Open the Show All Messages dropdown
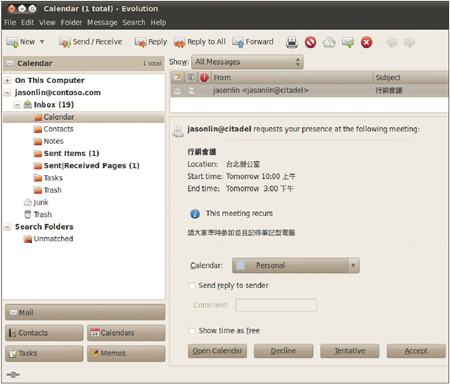450x385 pixels. 247,62
